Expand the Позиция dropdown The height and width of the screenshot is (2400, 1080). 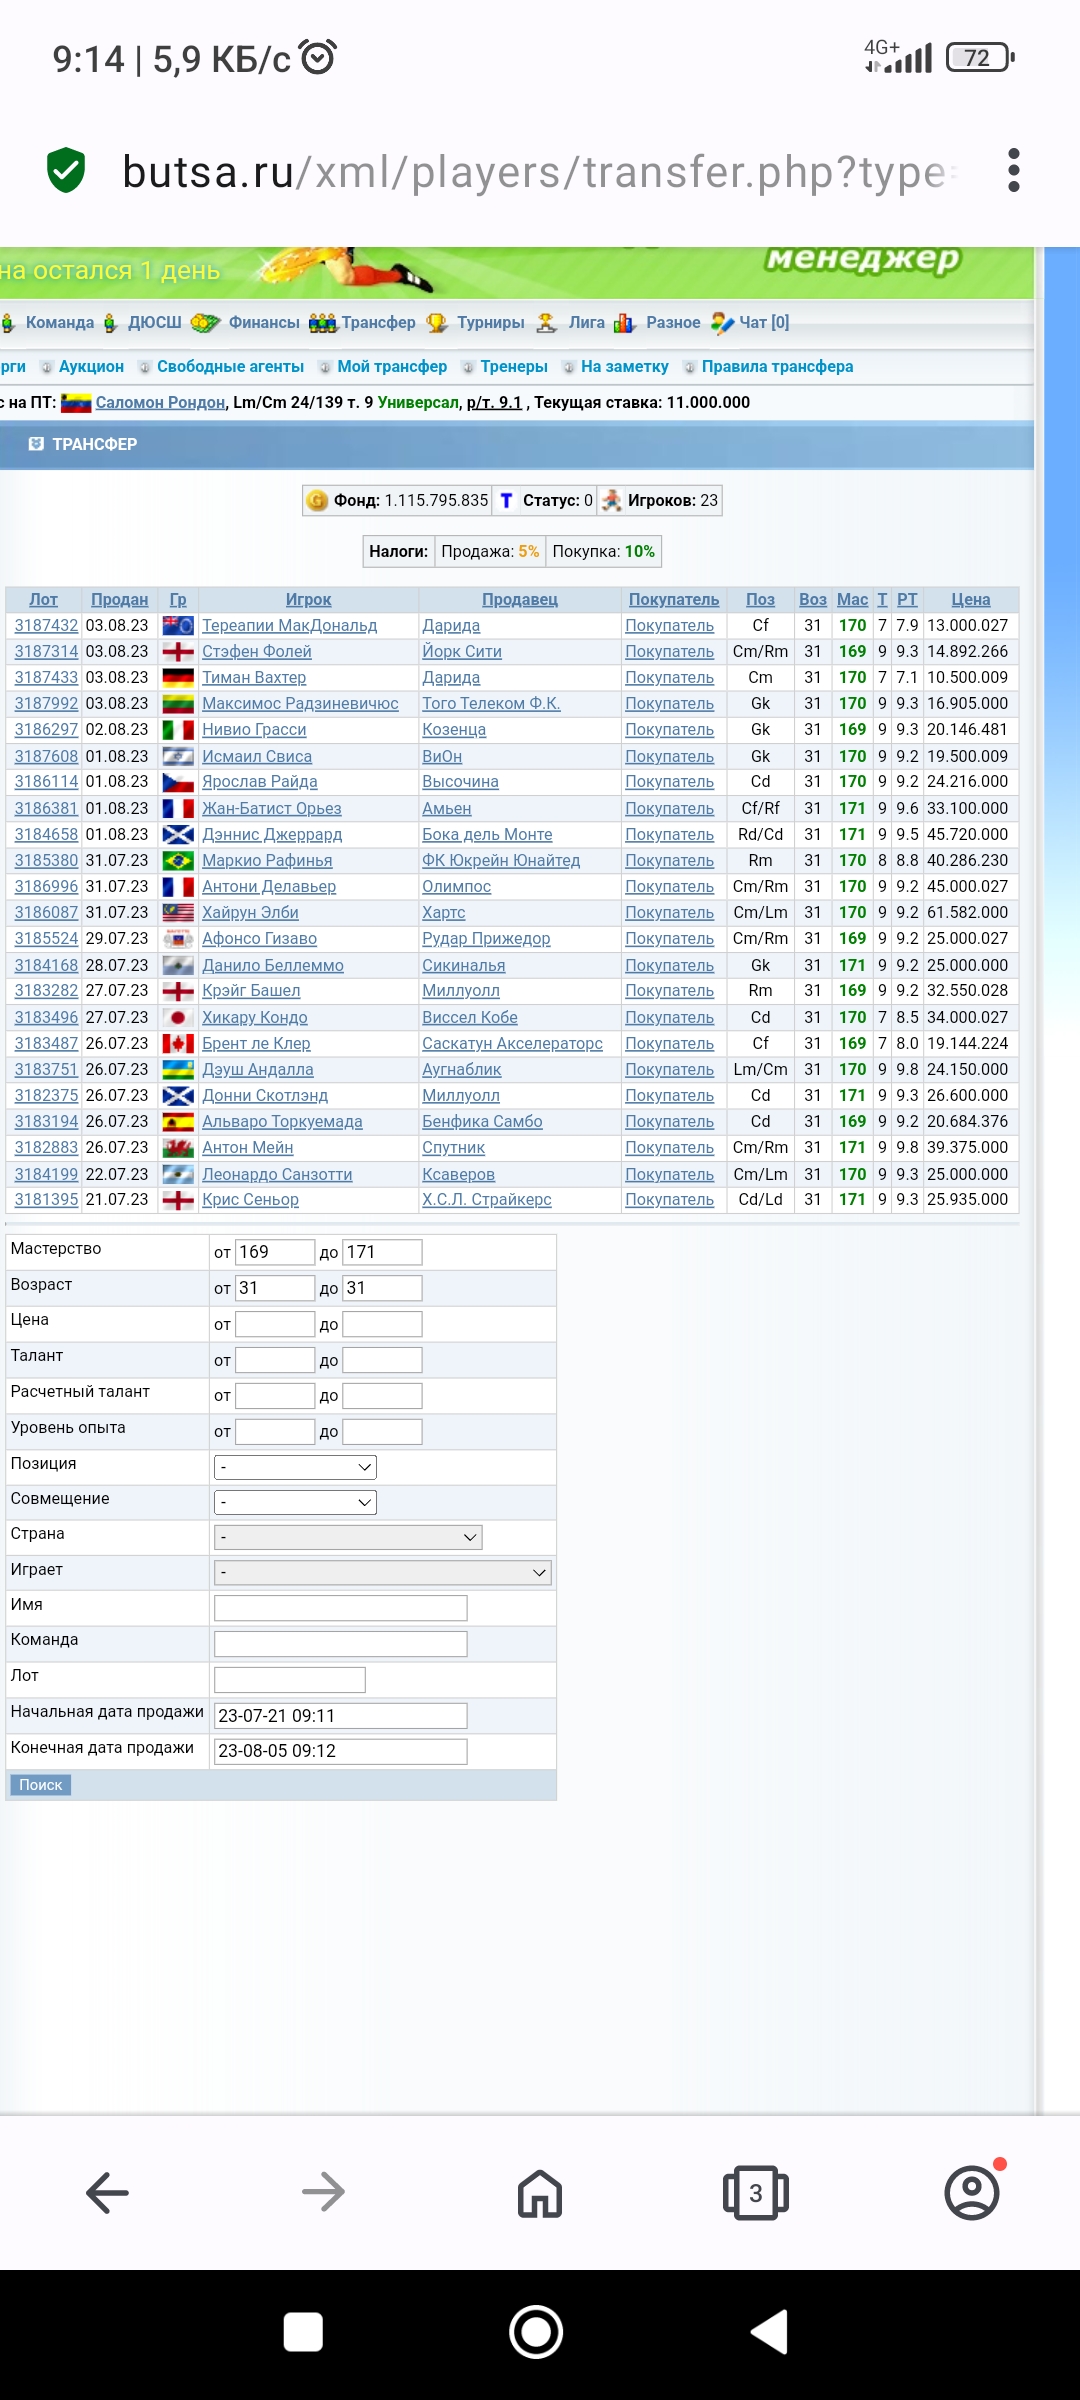(x=295, y=1467)
